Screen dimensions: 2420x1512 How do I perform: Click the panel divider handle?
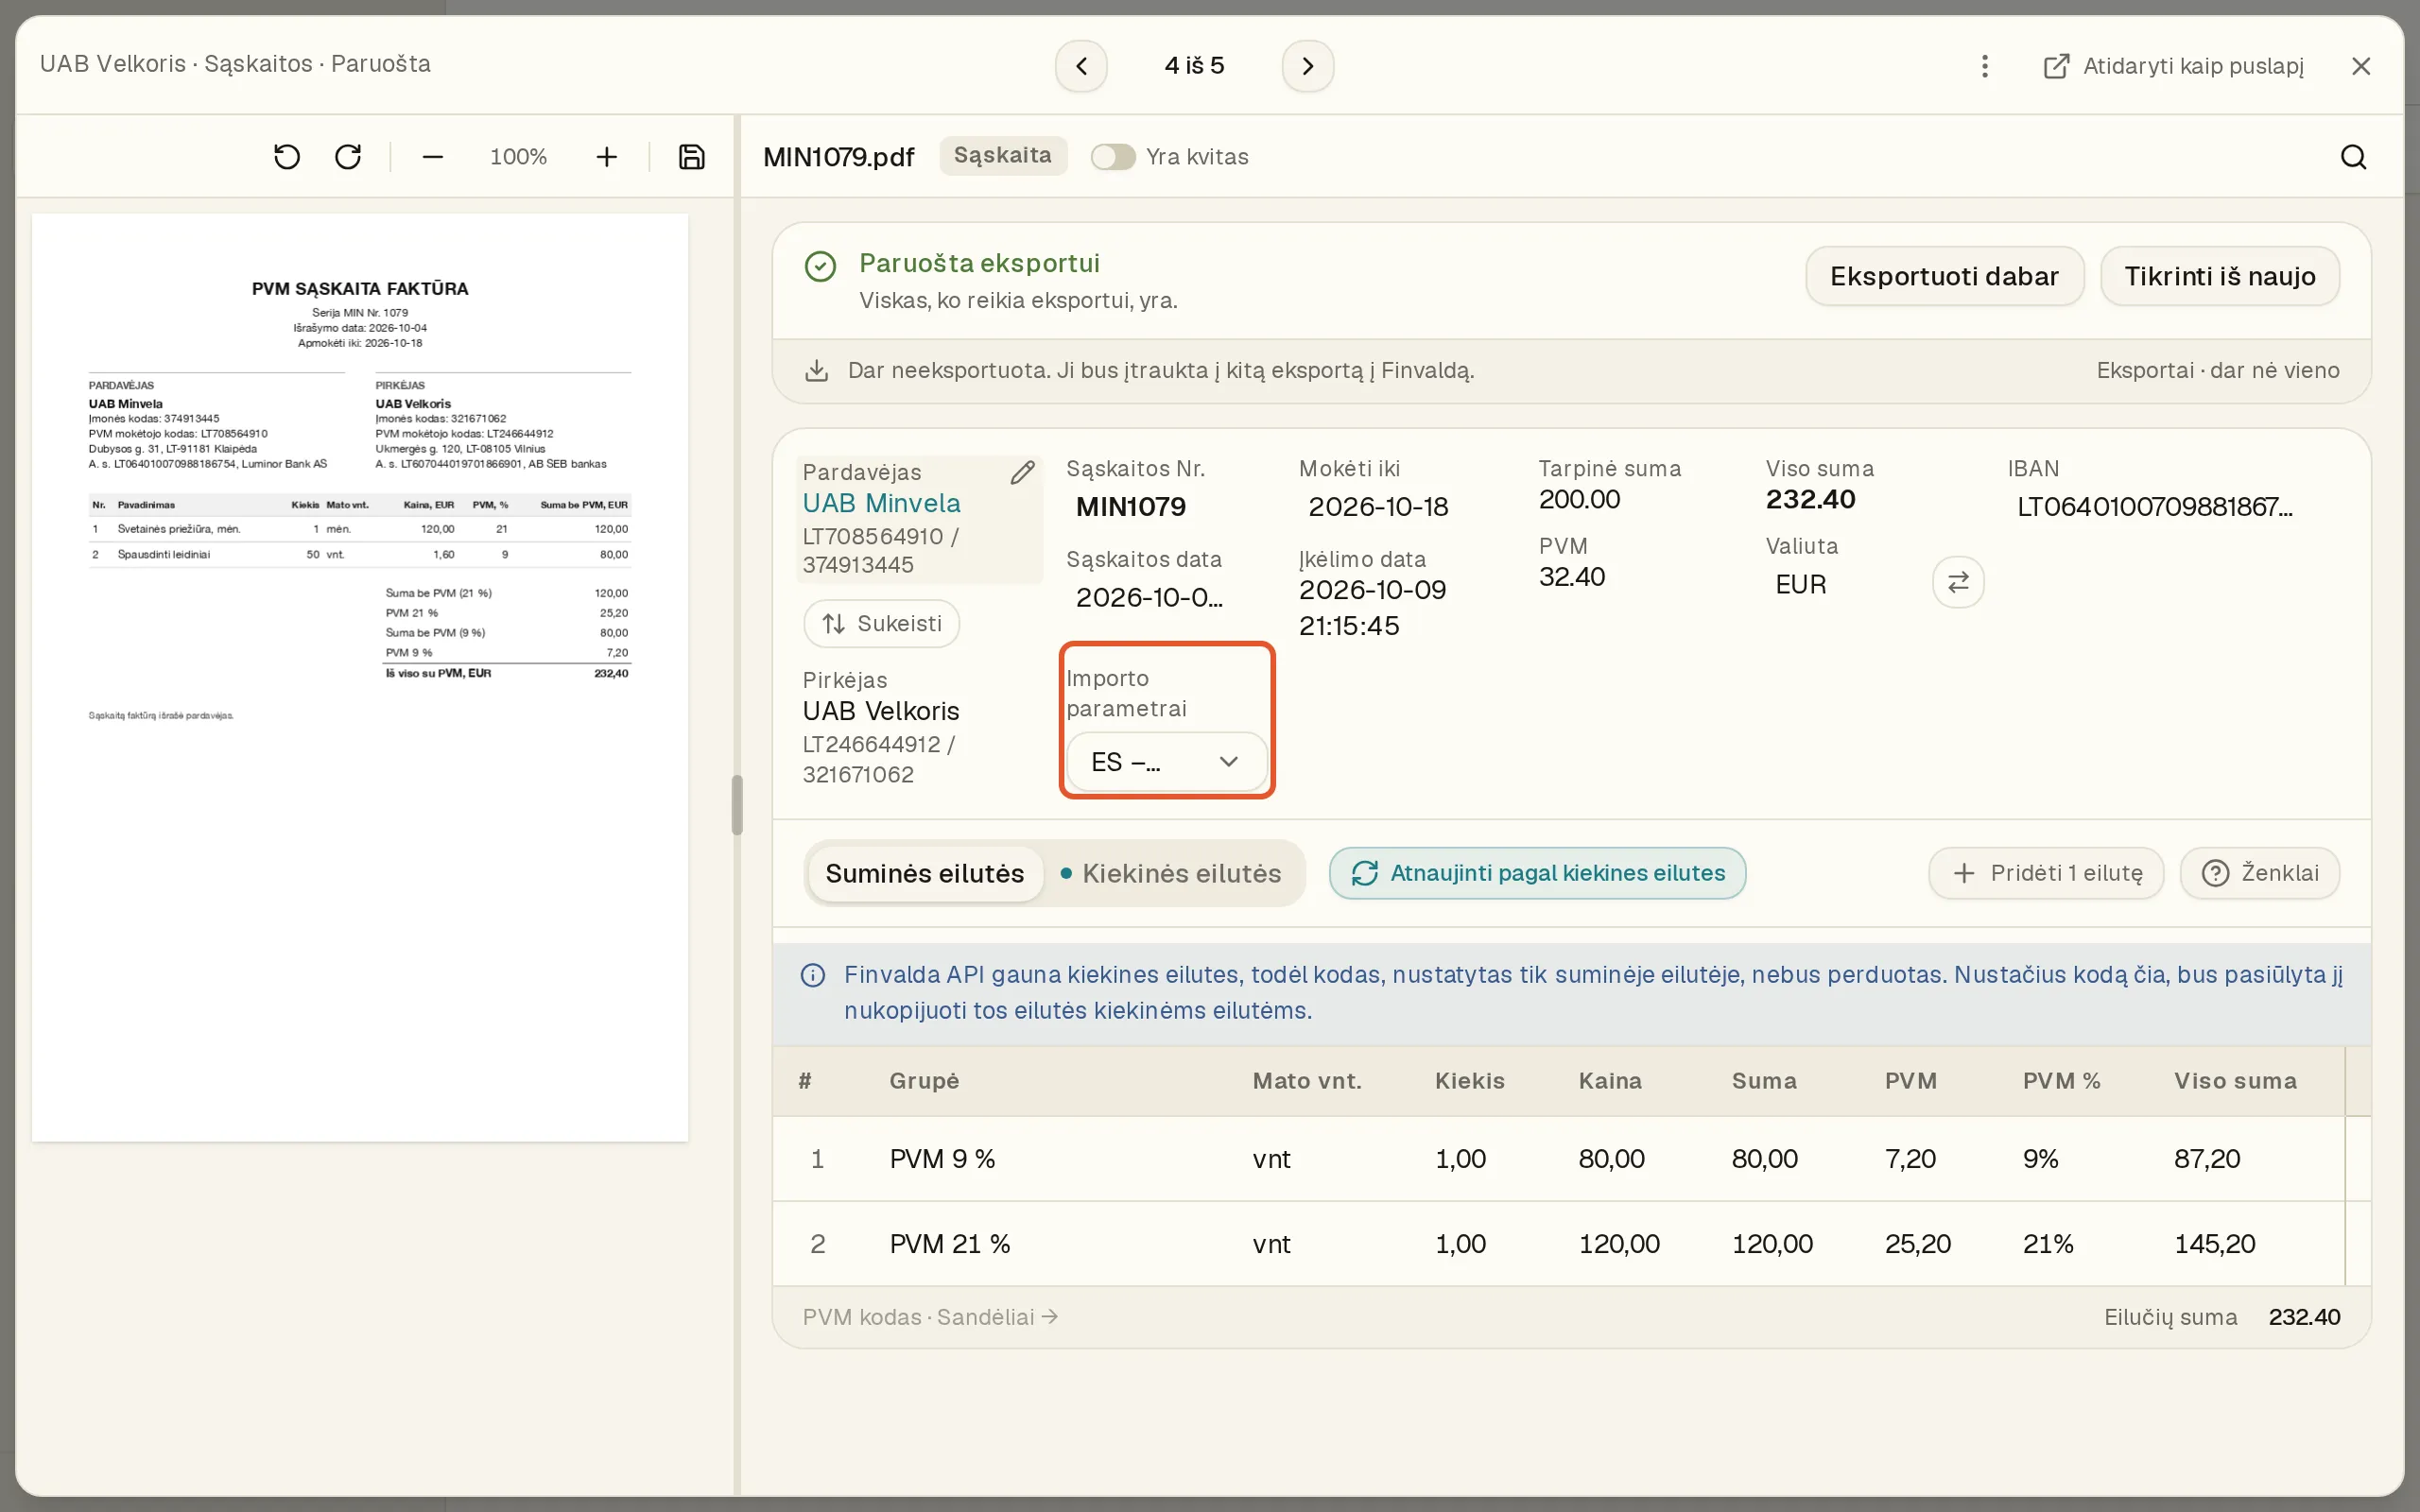(737, 805)
